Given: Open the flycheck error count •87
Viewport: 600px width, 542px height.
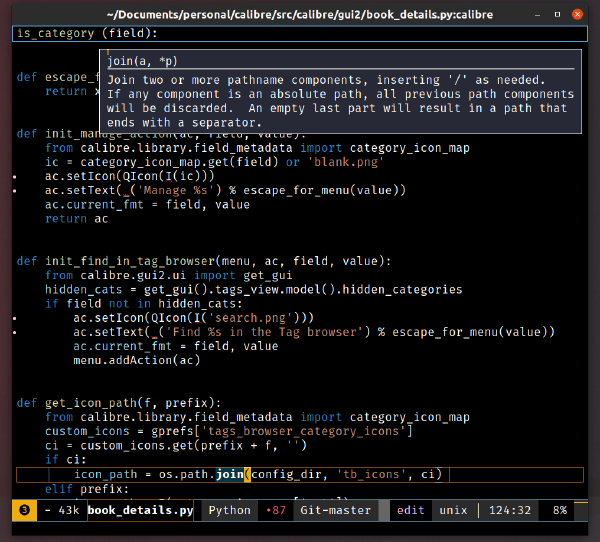Looking at the screenshot, I should (x=276, y=510).
